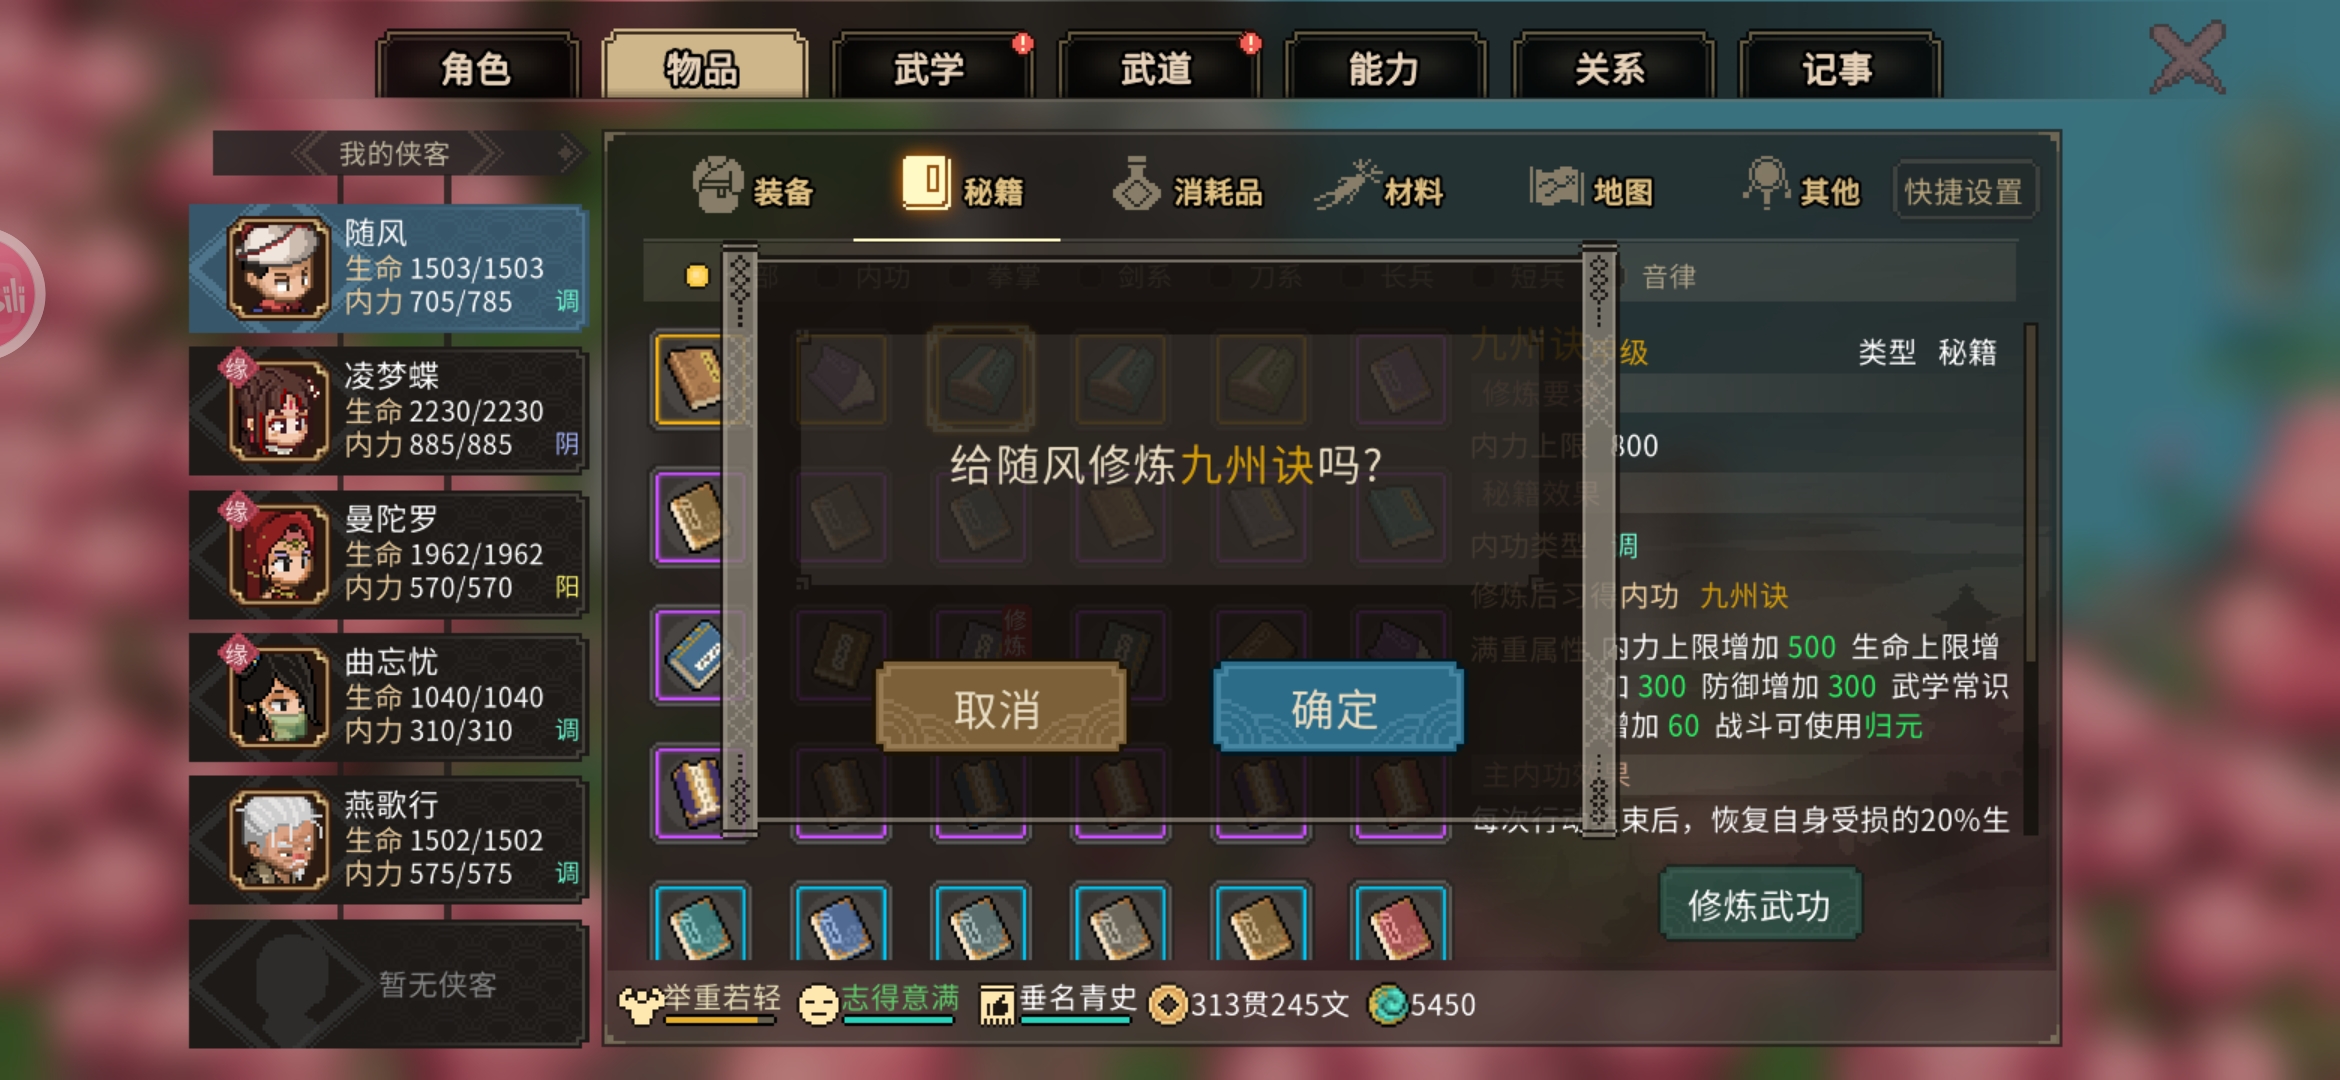2340x1080 pixels.
Task: Click the jade currency icon beside 5450
Action: (1388, 1004)
